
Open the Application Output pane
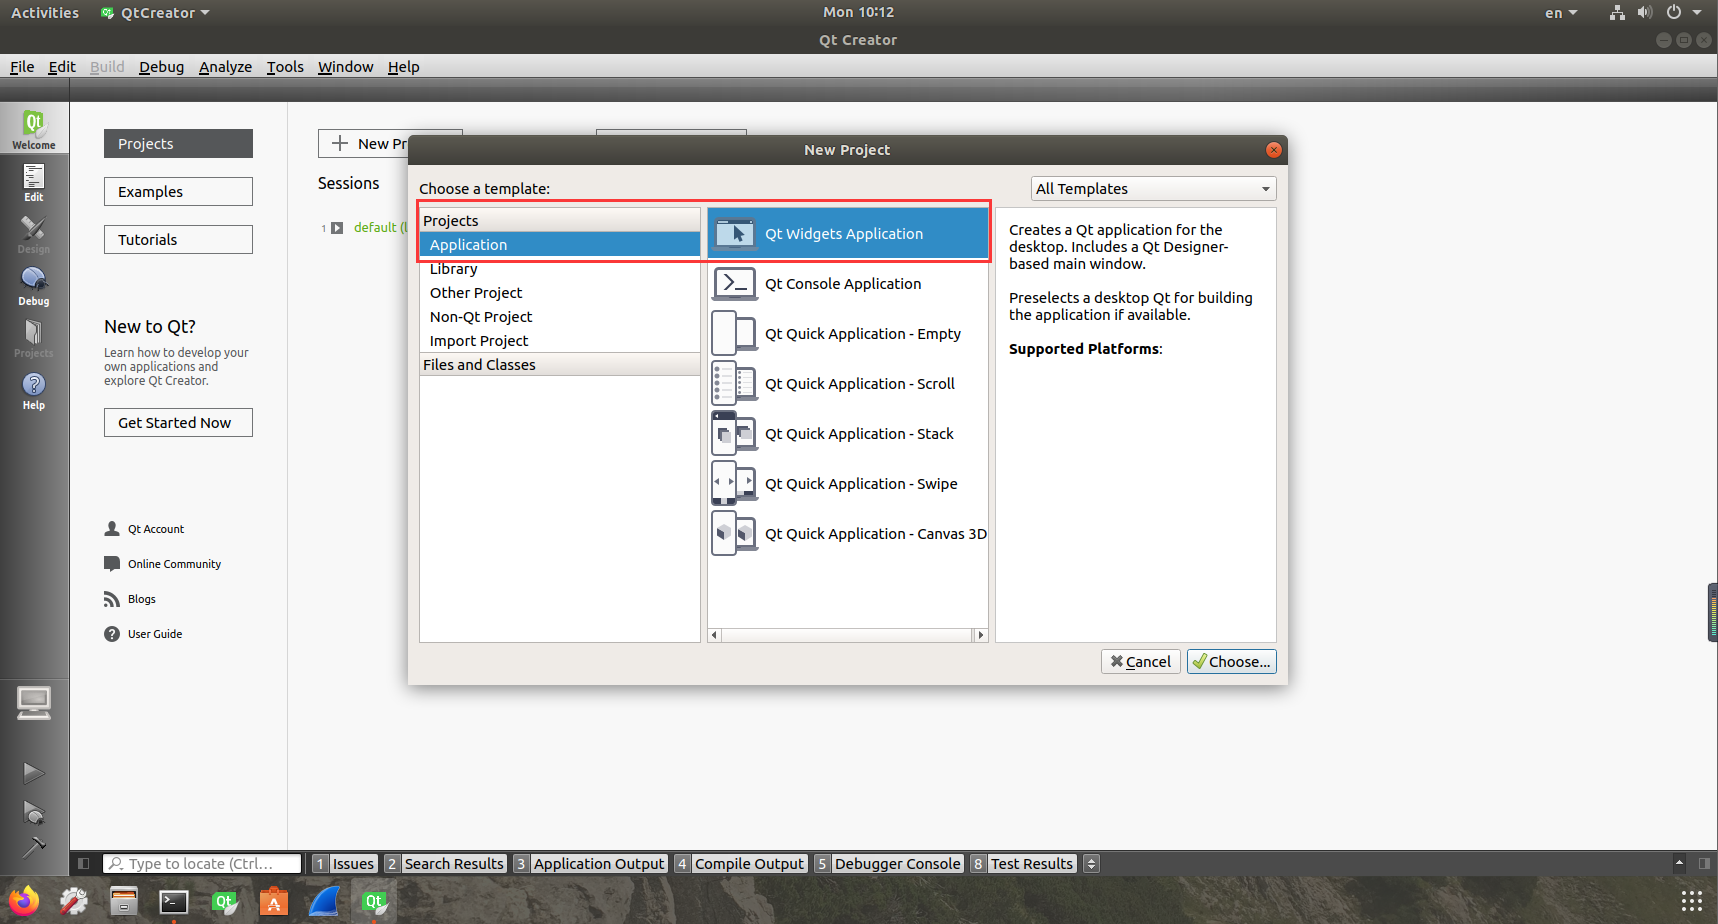click(590, 864)
